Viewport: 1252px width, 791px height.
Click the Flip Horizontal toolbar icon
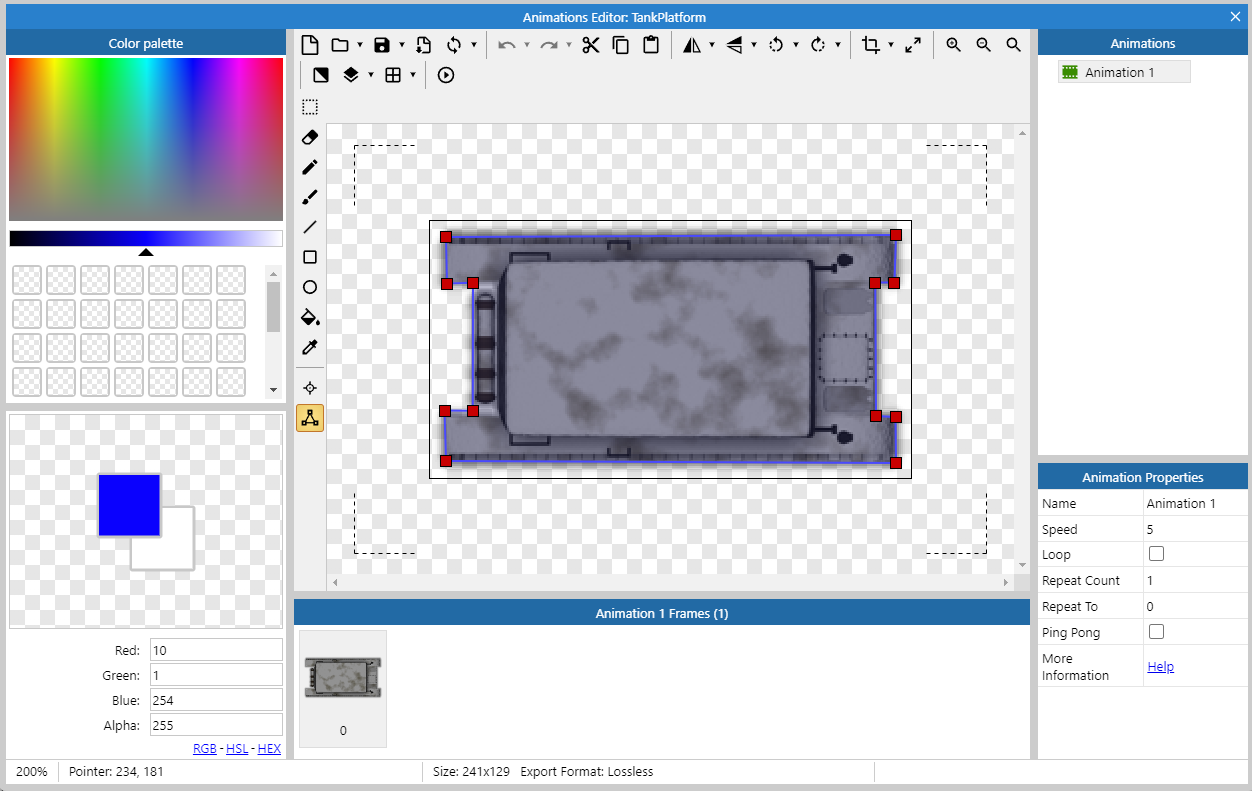(x=692, y=44)
